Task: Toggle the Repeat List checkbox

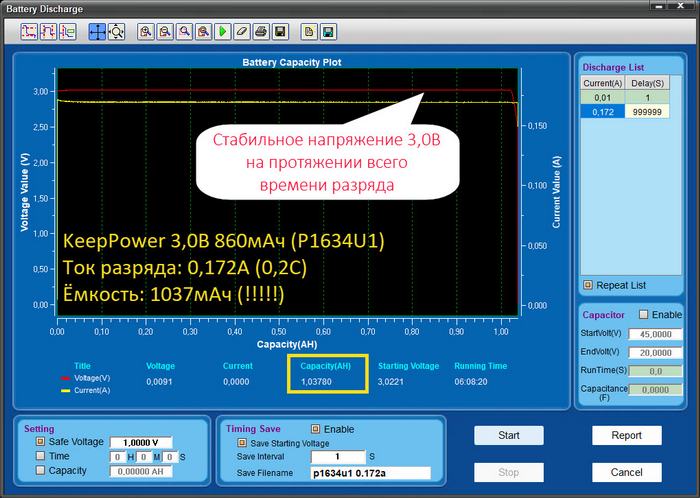Action: point(587,285)
